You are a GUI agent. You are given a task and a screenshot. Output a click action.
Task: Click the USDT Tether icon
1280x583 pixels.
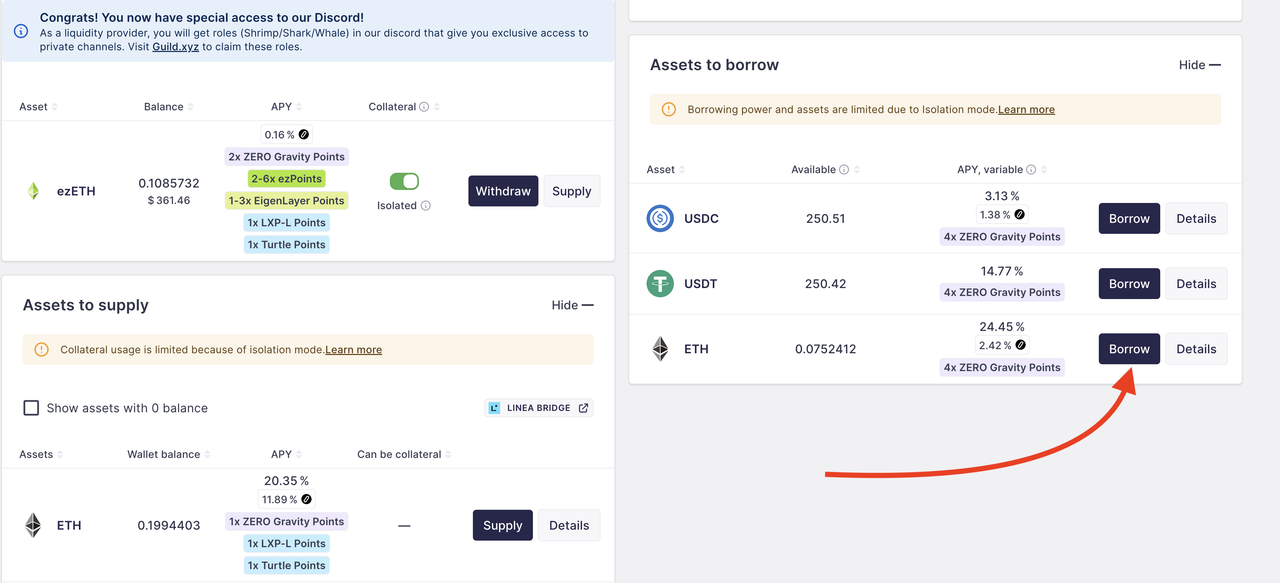[x=660, y=284]
